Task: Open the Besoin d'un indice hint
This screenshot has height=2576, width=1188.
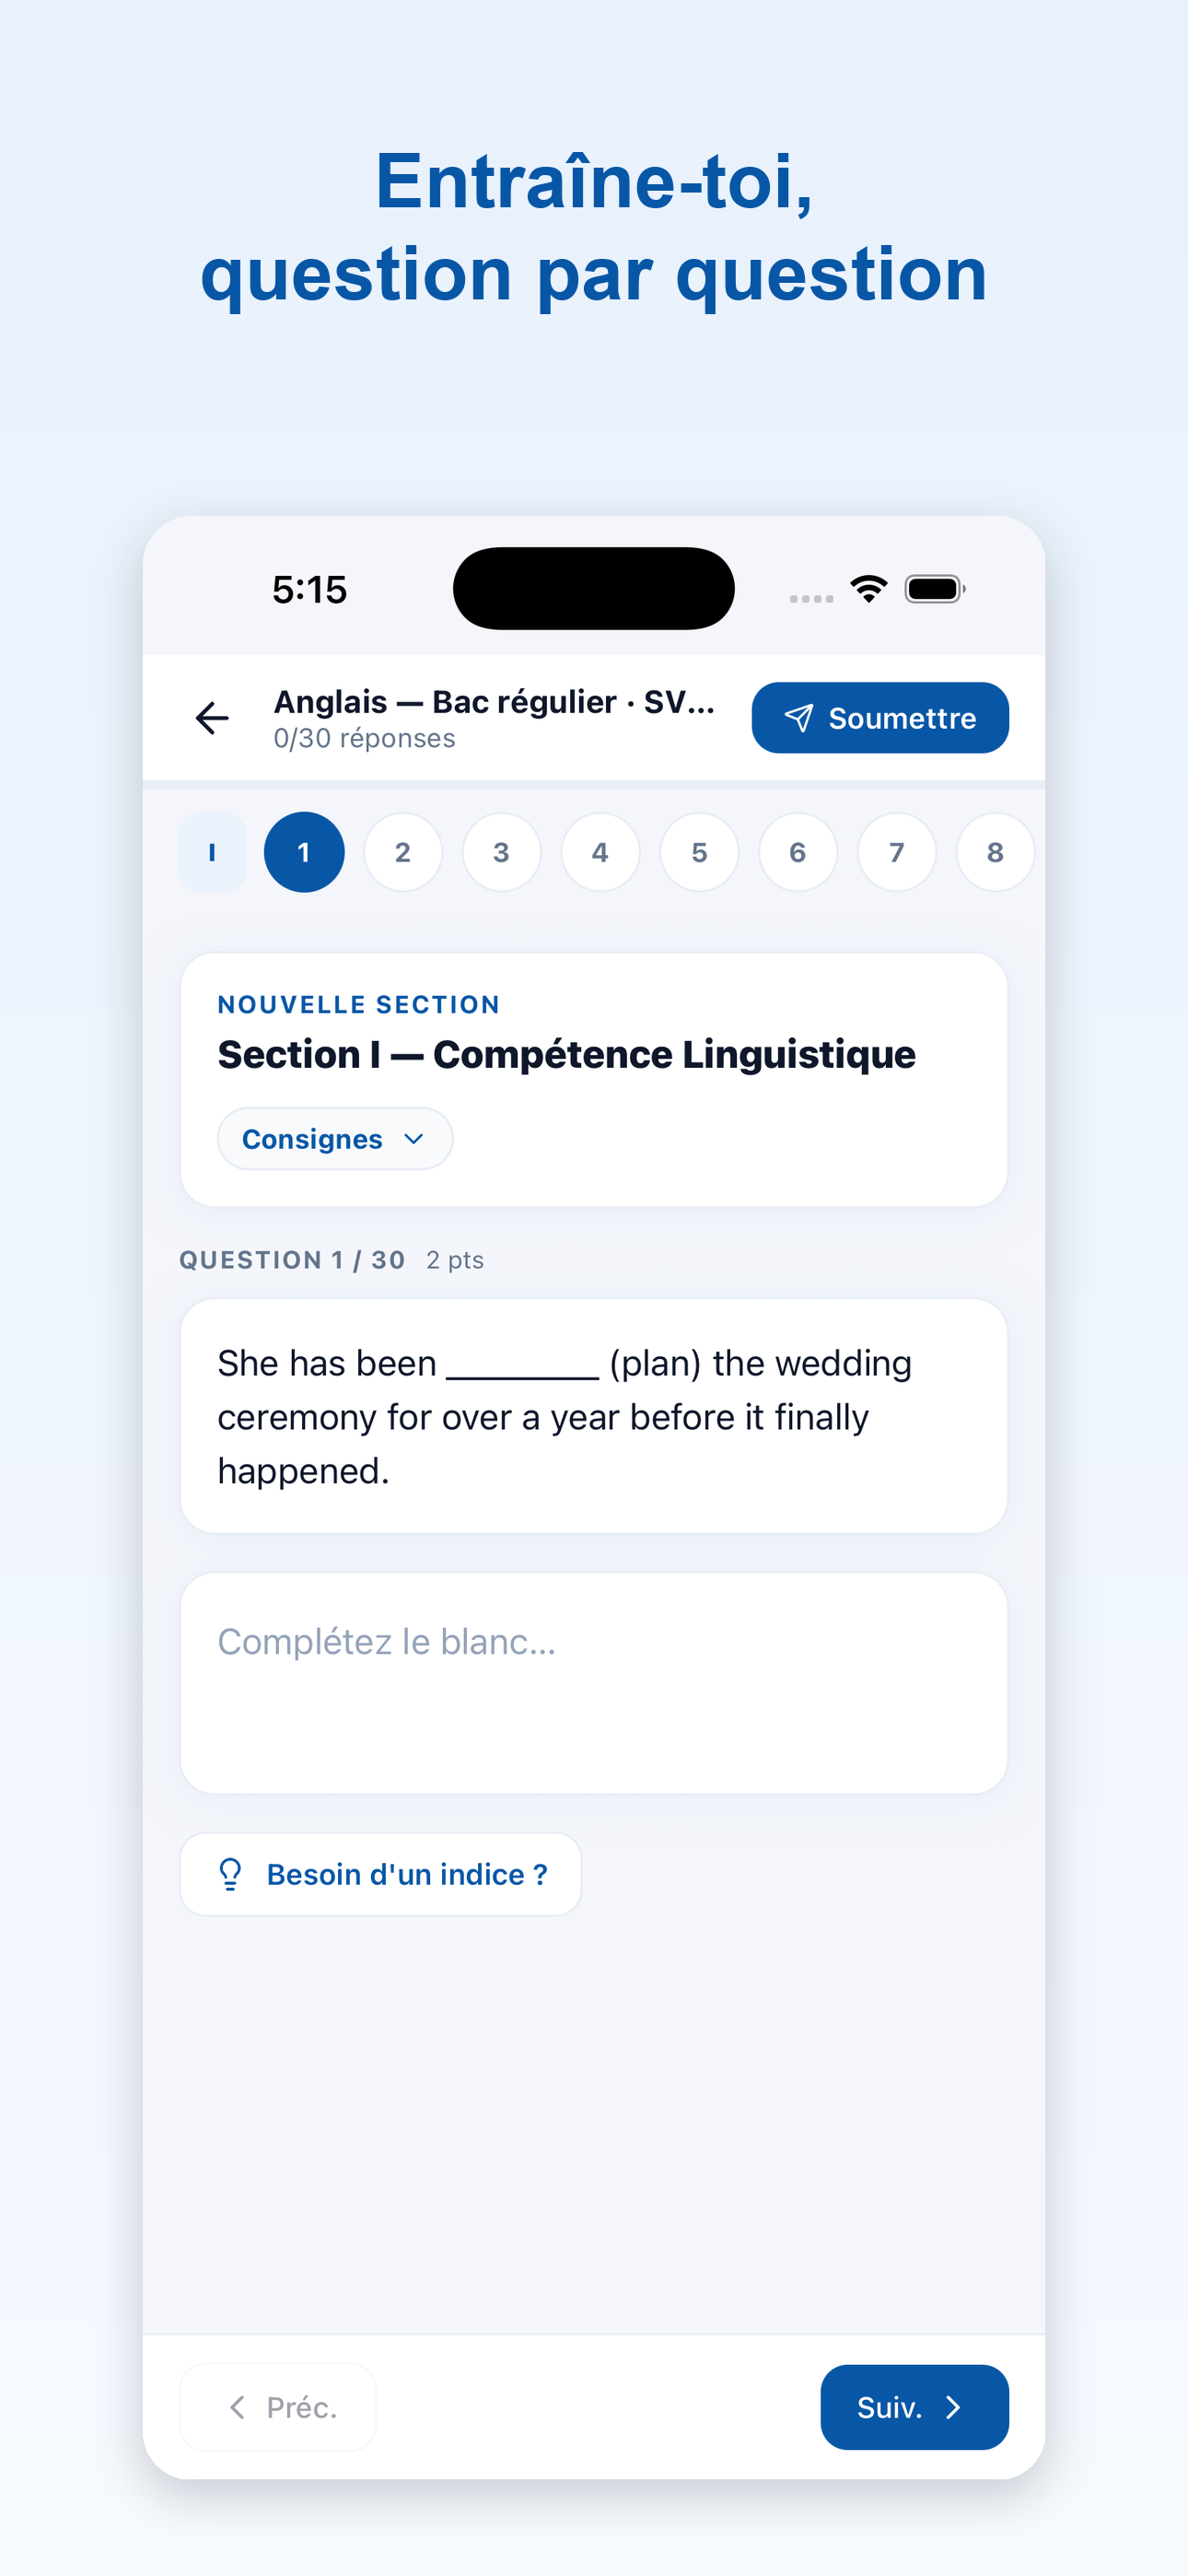Action: coord(381,1874)
